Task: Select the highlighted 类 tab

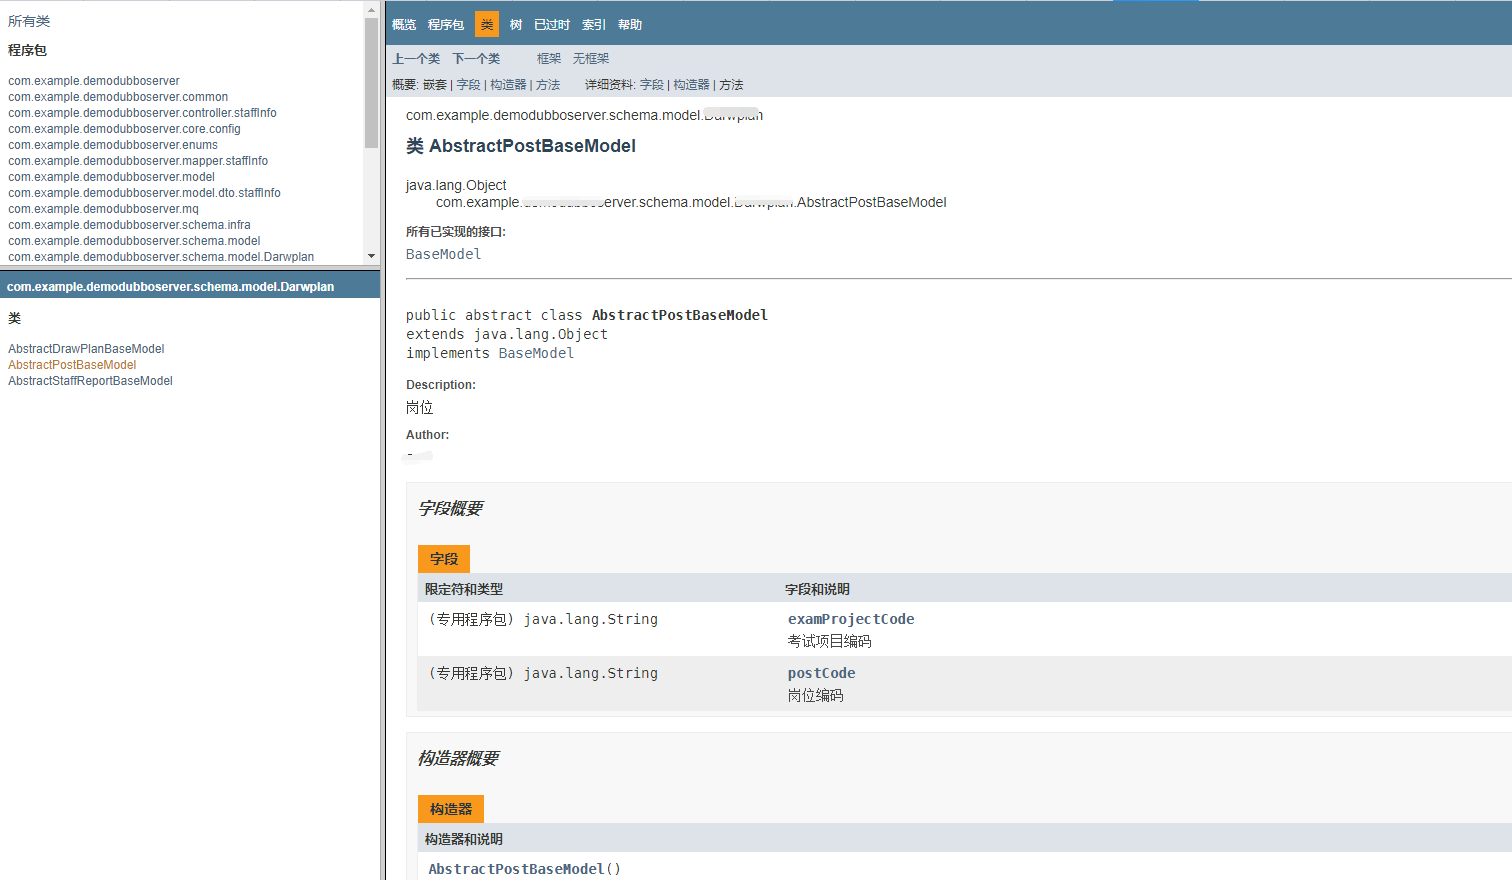Action: coord(487,24)
